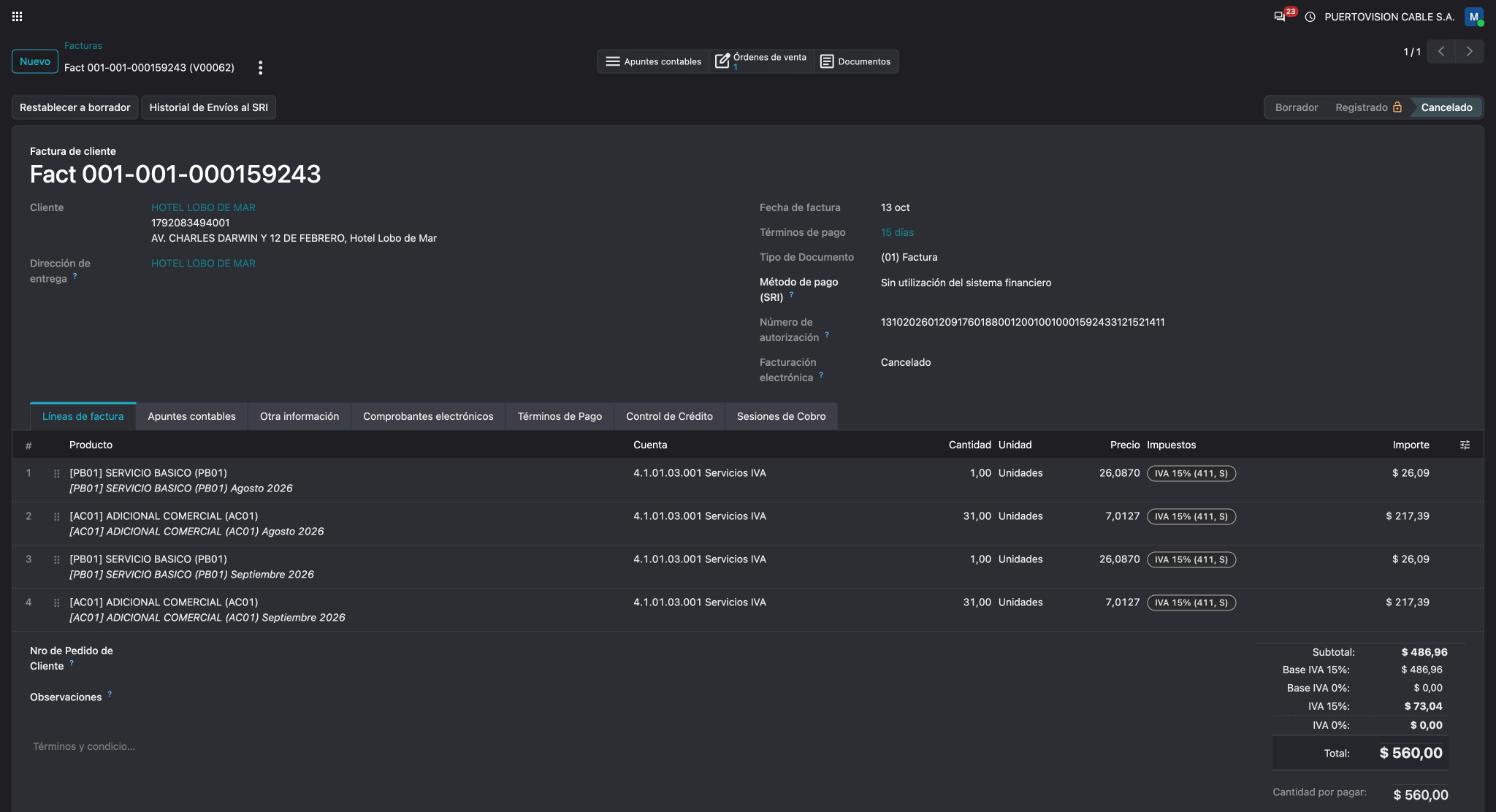Show help for Observaciones field
The height and width of the screenshot is (812, 1496).
tap(109, 694)
